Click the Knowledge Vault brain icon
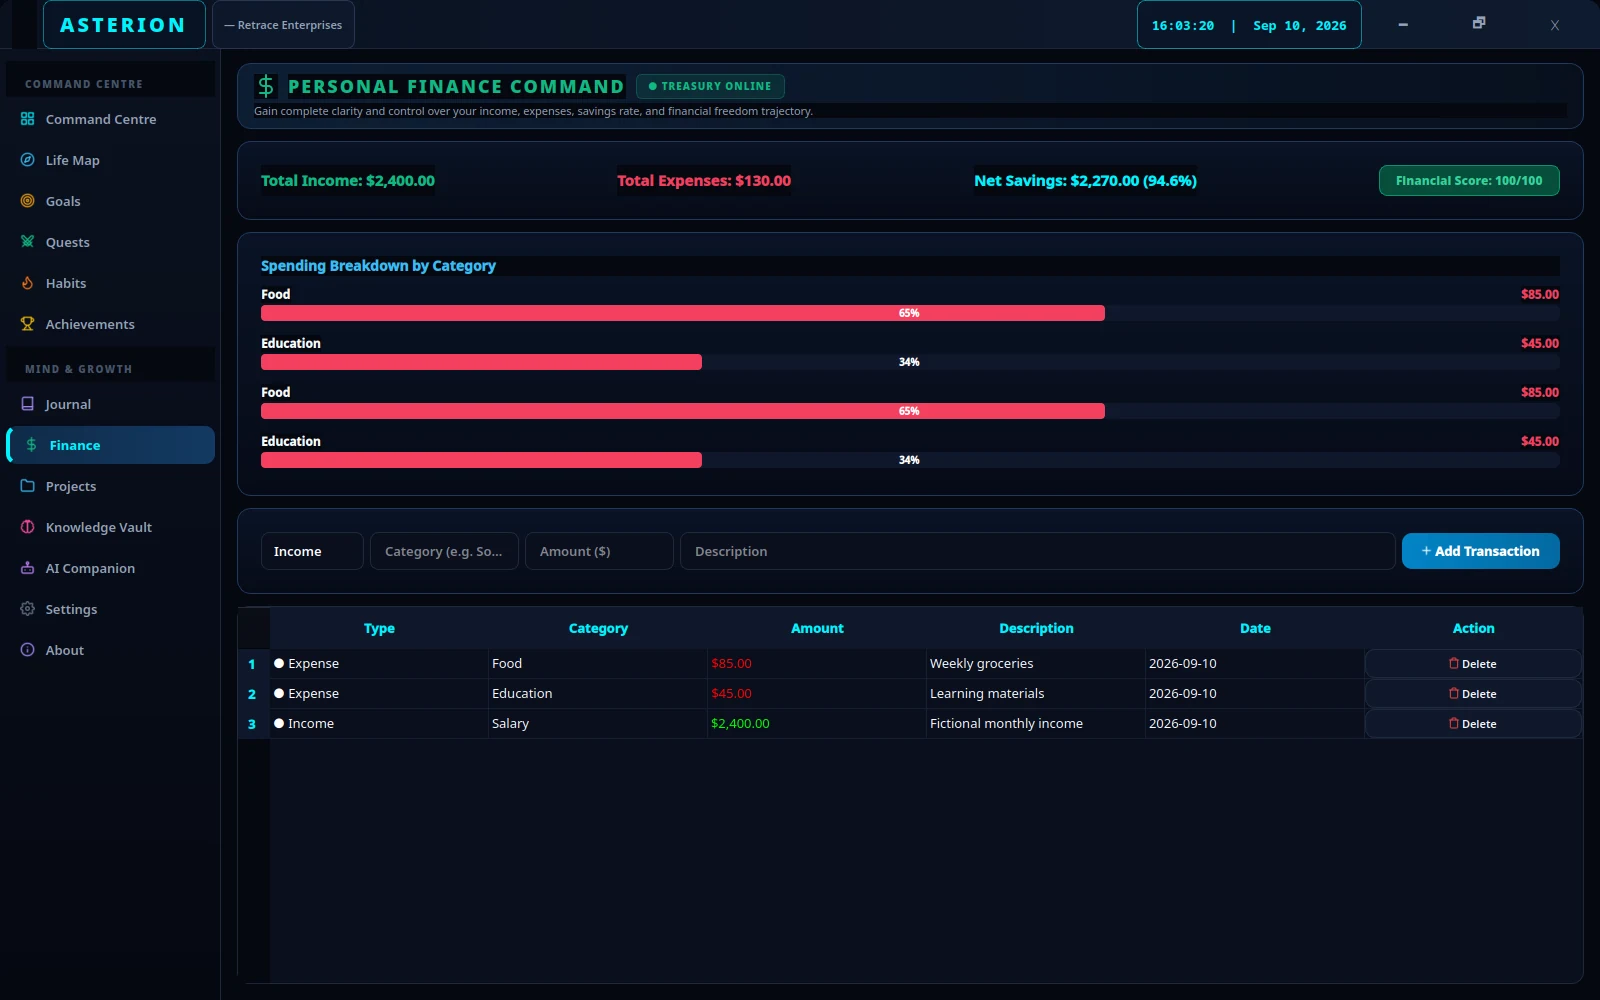1600x1000 pixels. coord(28,527)
